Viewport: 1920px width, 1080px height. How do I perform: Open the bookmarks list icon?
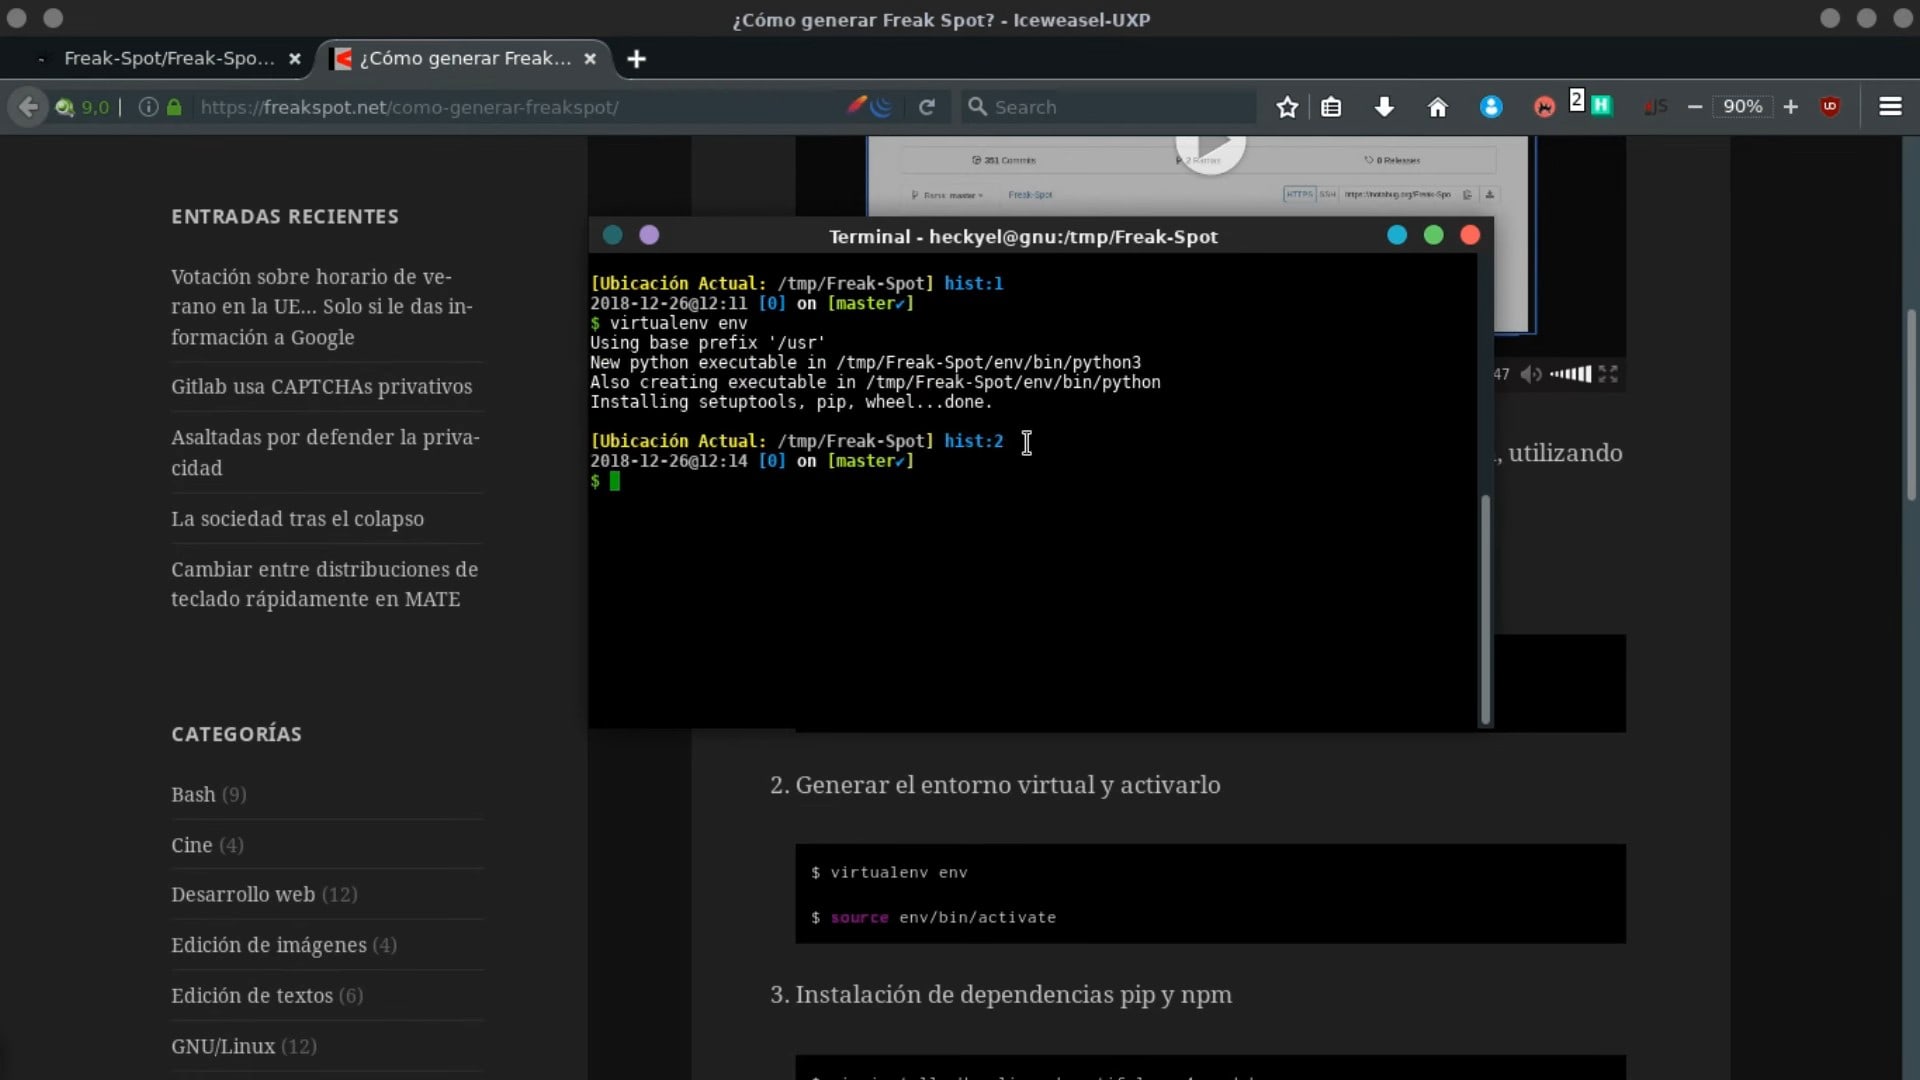coord(1331,107)
